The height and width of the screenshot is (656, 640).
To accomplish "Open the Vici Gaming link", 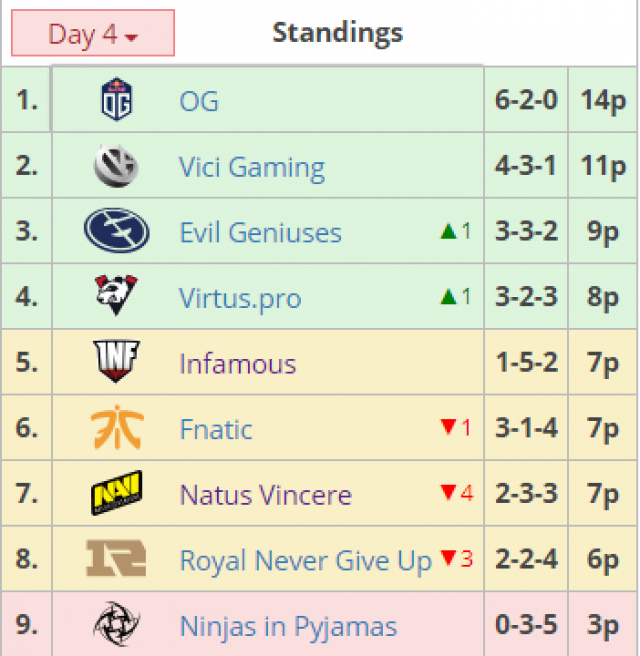I will [x=252, y=167].
